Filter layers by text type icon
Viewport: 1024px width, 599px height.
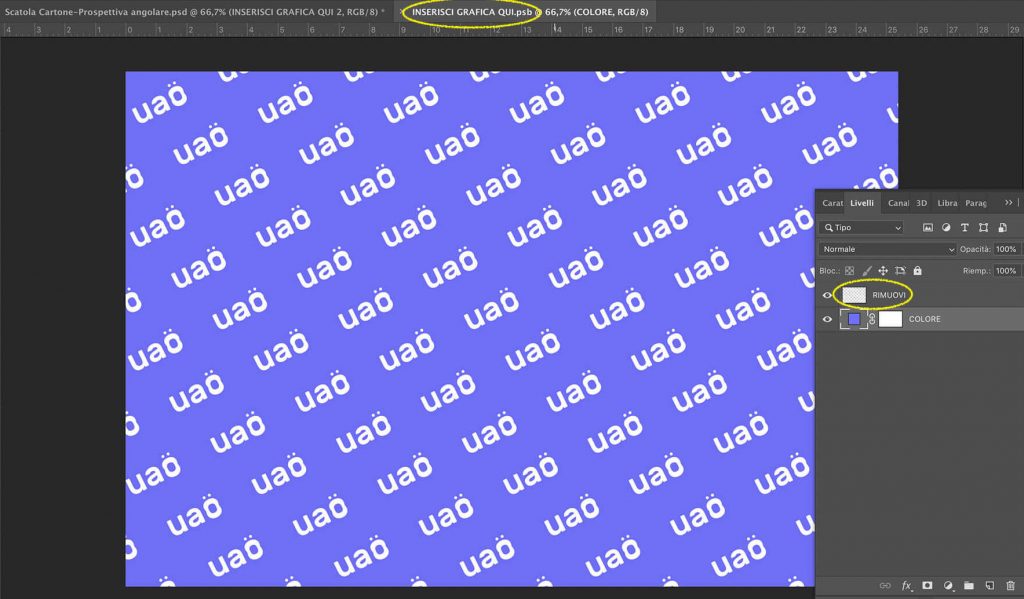964,228
